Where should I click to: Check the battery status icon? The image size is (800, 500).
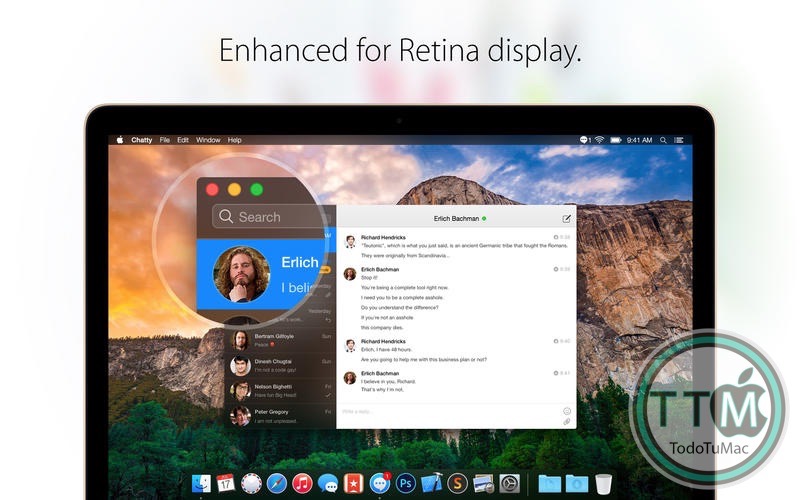point(616,140)
